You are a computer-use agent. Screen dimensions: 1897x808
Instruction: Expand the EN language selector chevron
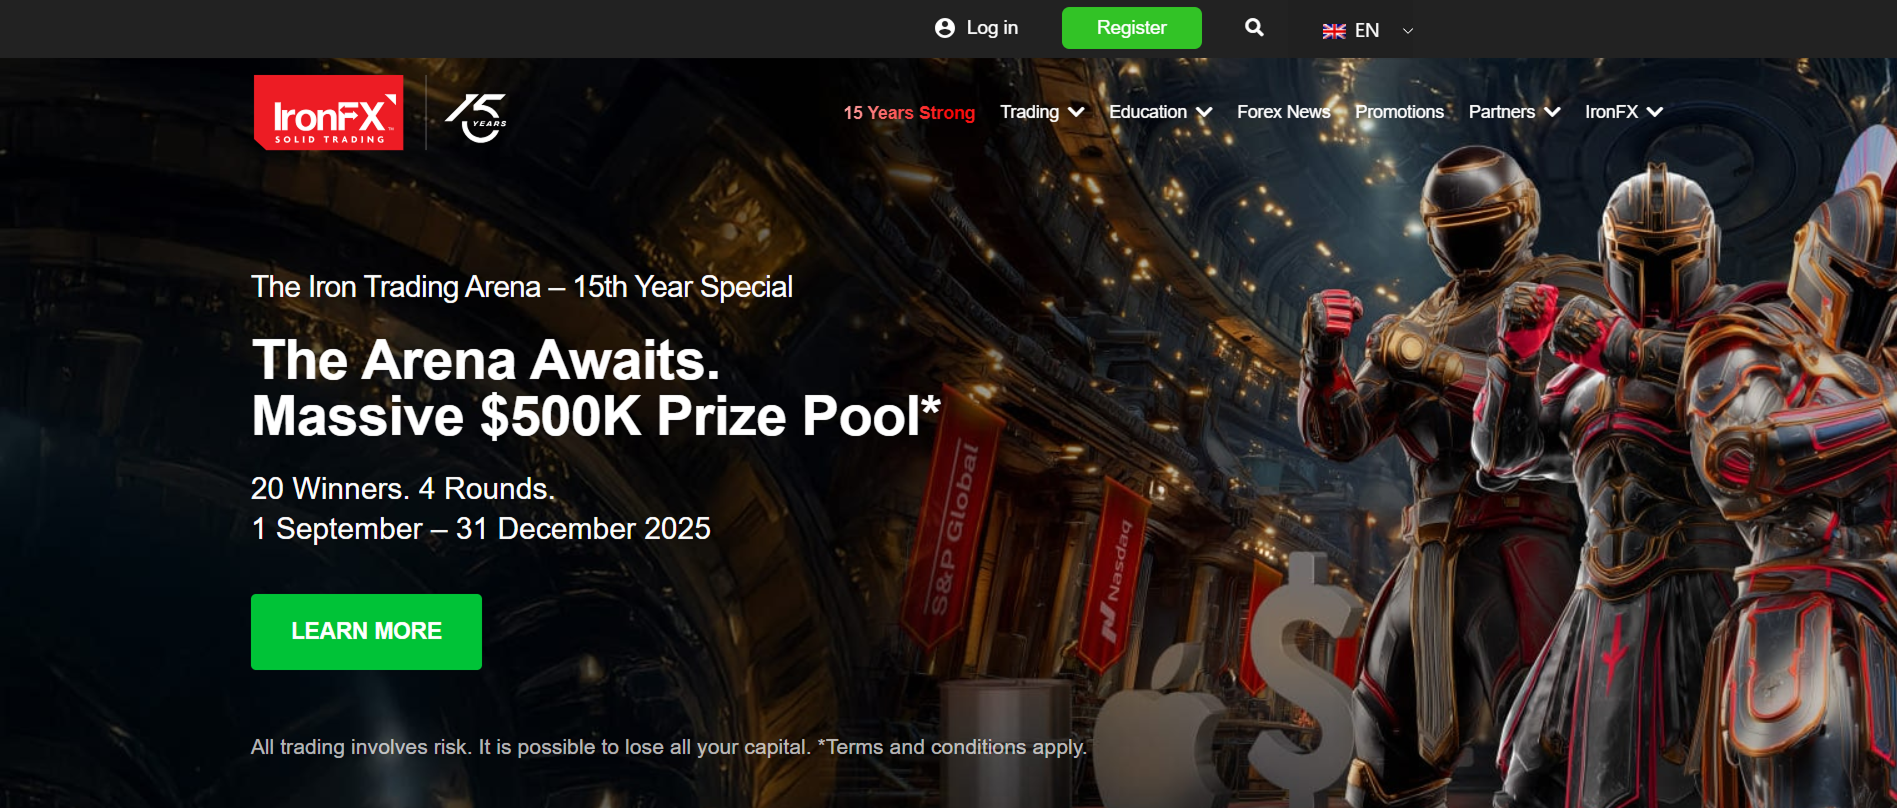pos(1408,31)
